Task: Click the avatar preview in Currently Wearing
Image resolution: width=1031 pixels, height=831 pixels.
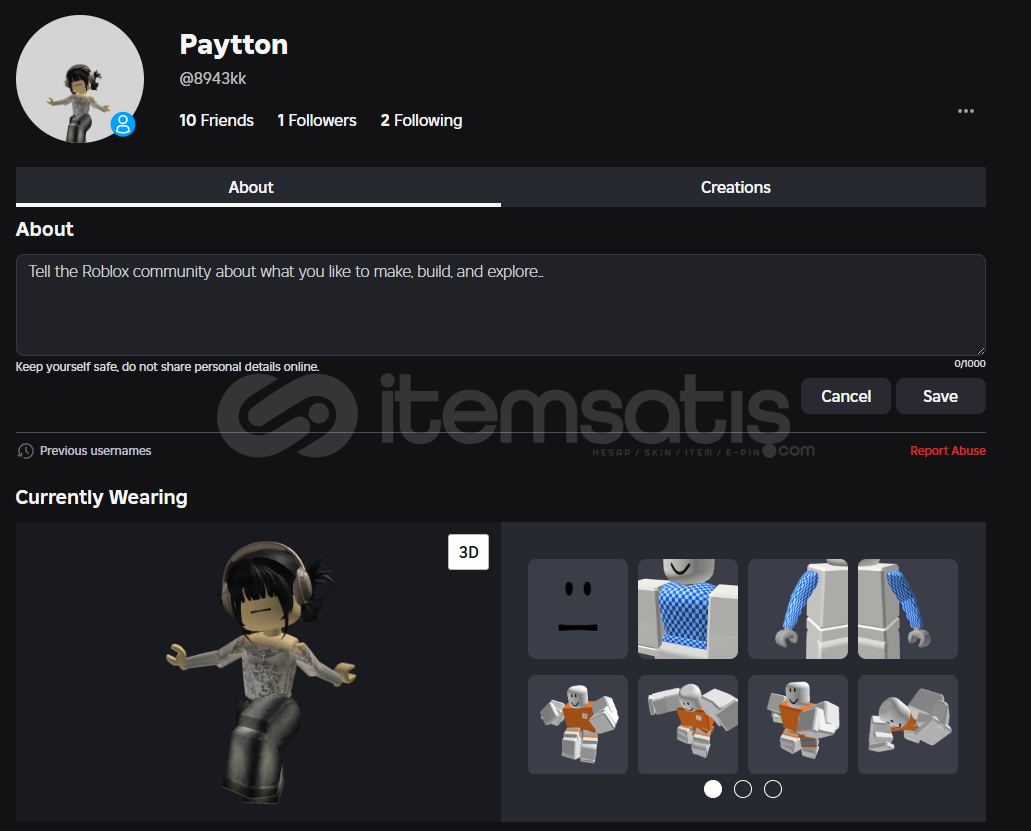Action: pyautogui.click(x=258, y=672)
